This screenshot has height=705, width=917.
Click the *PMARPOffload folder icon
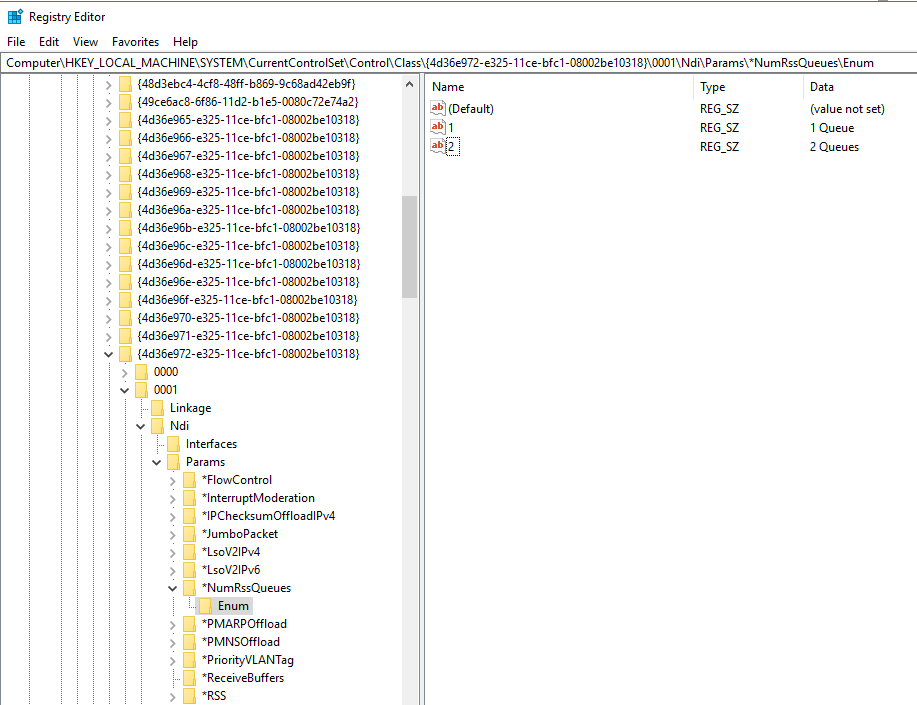tap(189, 624)
